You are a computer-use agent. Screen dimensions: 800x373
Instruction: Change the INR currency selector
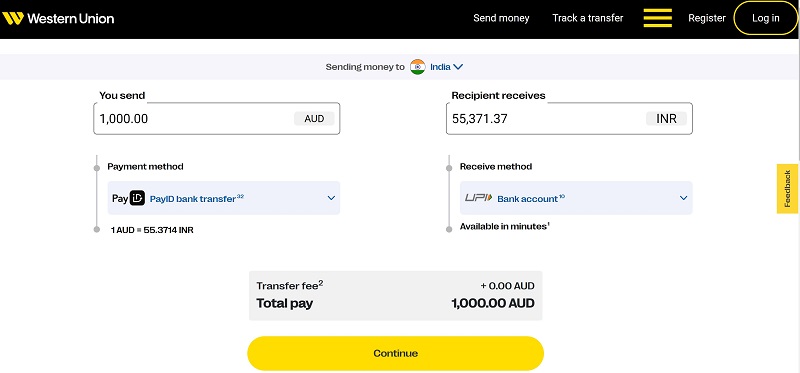666,119
